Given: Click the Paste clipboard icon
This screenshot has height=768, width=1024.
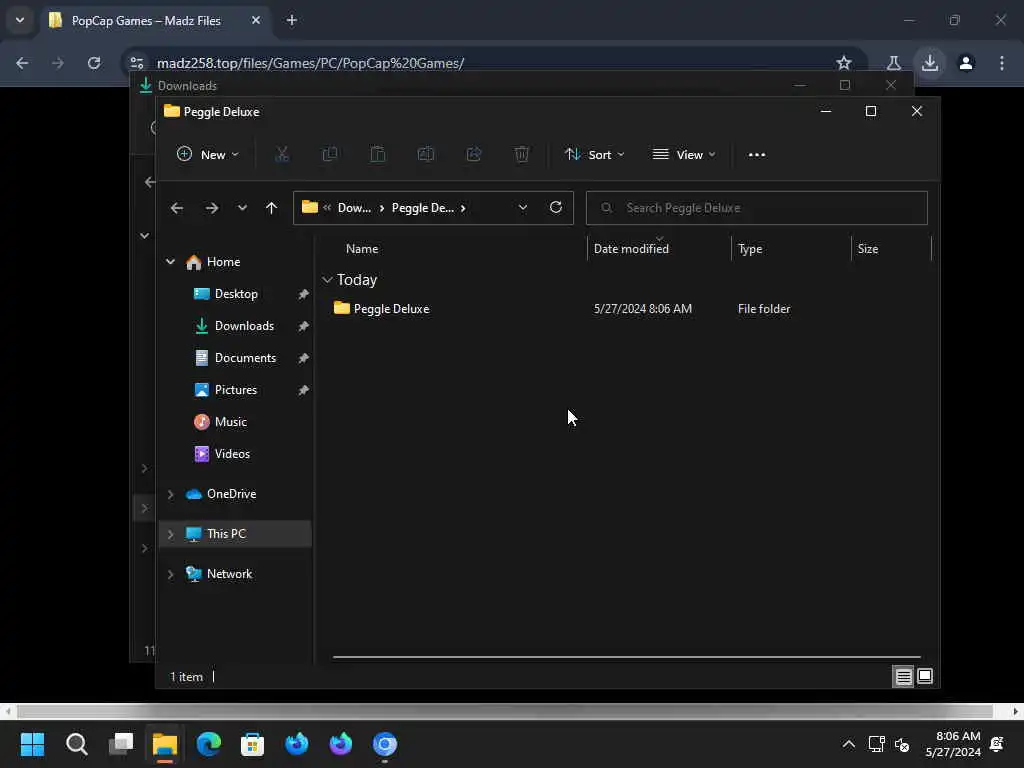Looking at the screenshot, I should pos(377,155).
